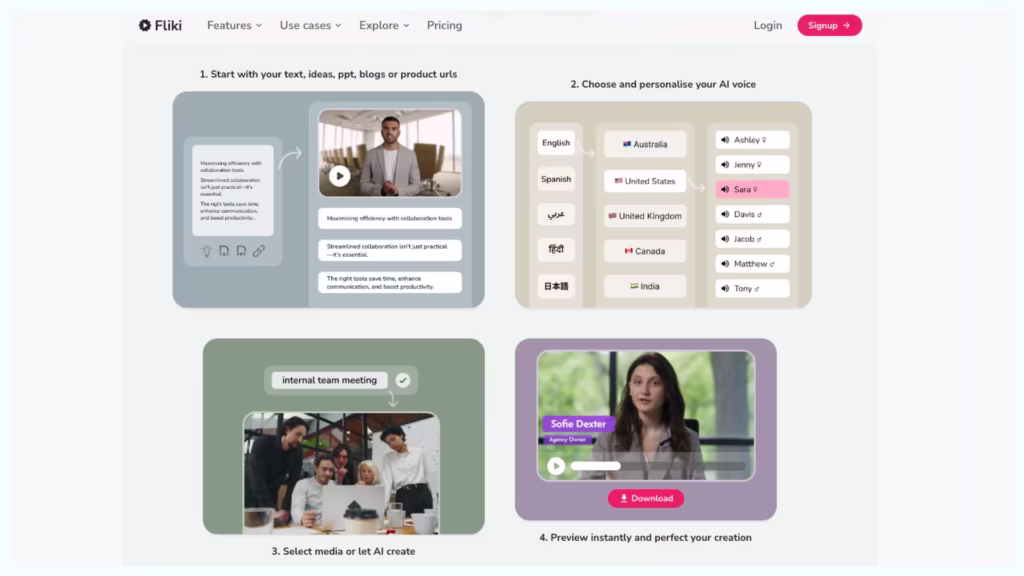1024x576 pixels.
Task: Play Ashley voice speaker icon
Action: pos(725,140)
